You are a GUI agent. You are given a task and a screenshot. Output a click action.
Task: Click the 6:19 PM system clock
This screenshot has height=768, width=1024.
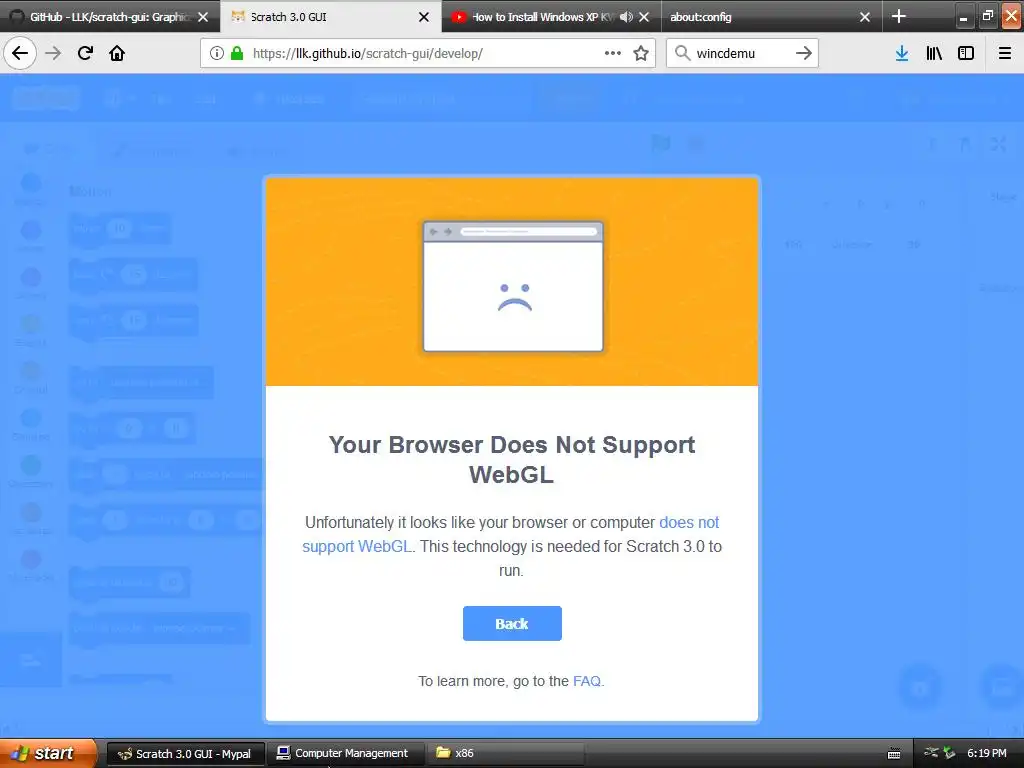point(987,754)
